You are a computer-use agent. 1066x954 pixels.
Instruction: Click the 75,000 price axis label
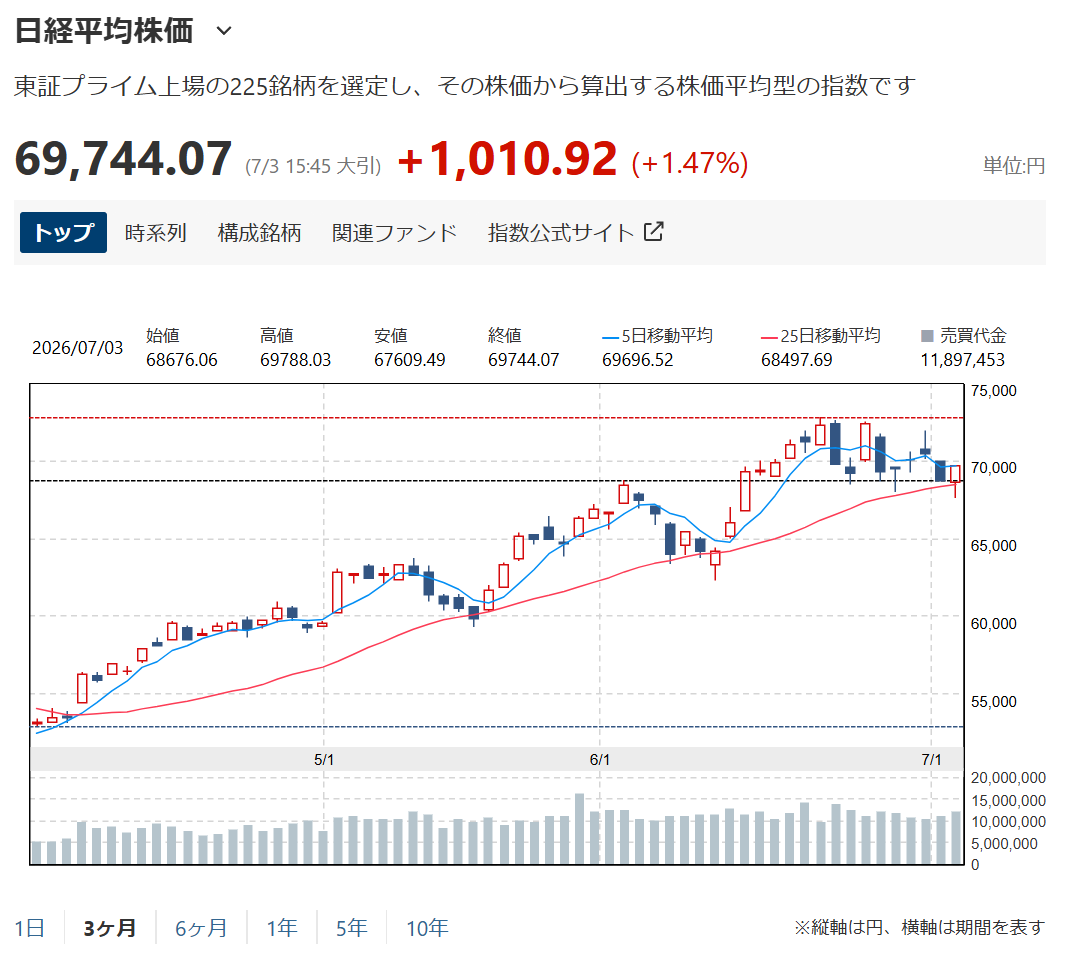tap(993, 390)
